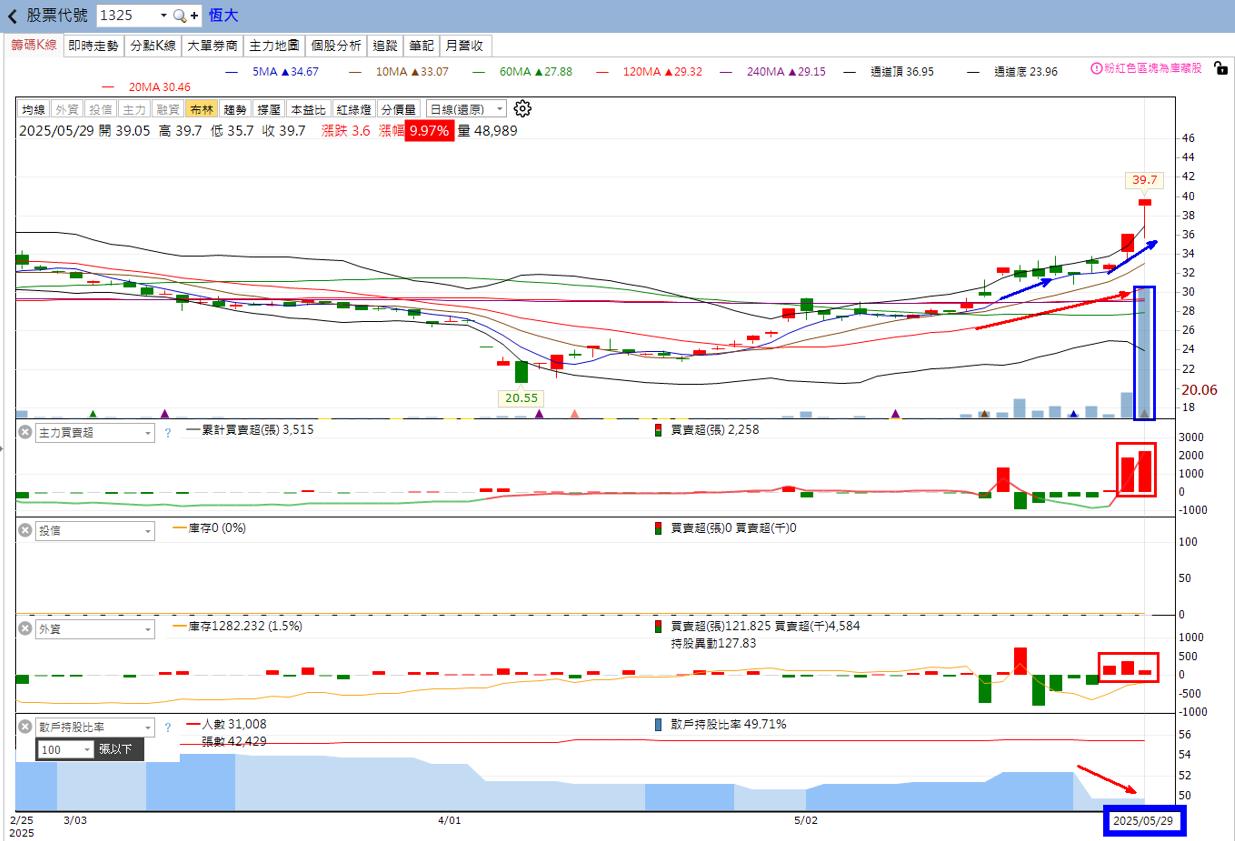1235x841 pixels.
Task: Switch to the 分點K線 tab
Action: coord(153,46)
